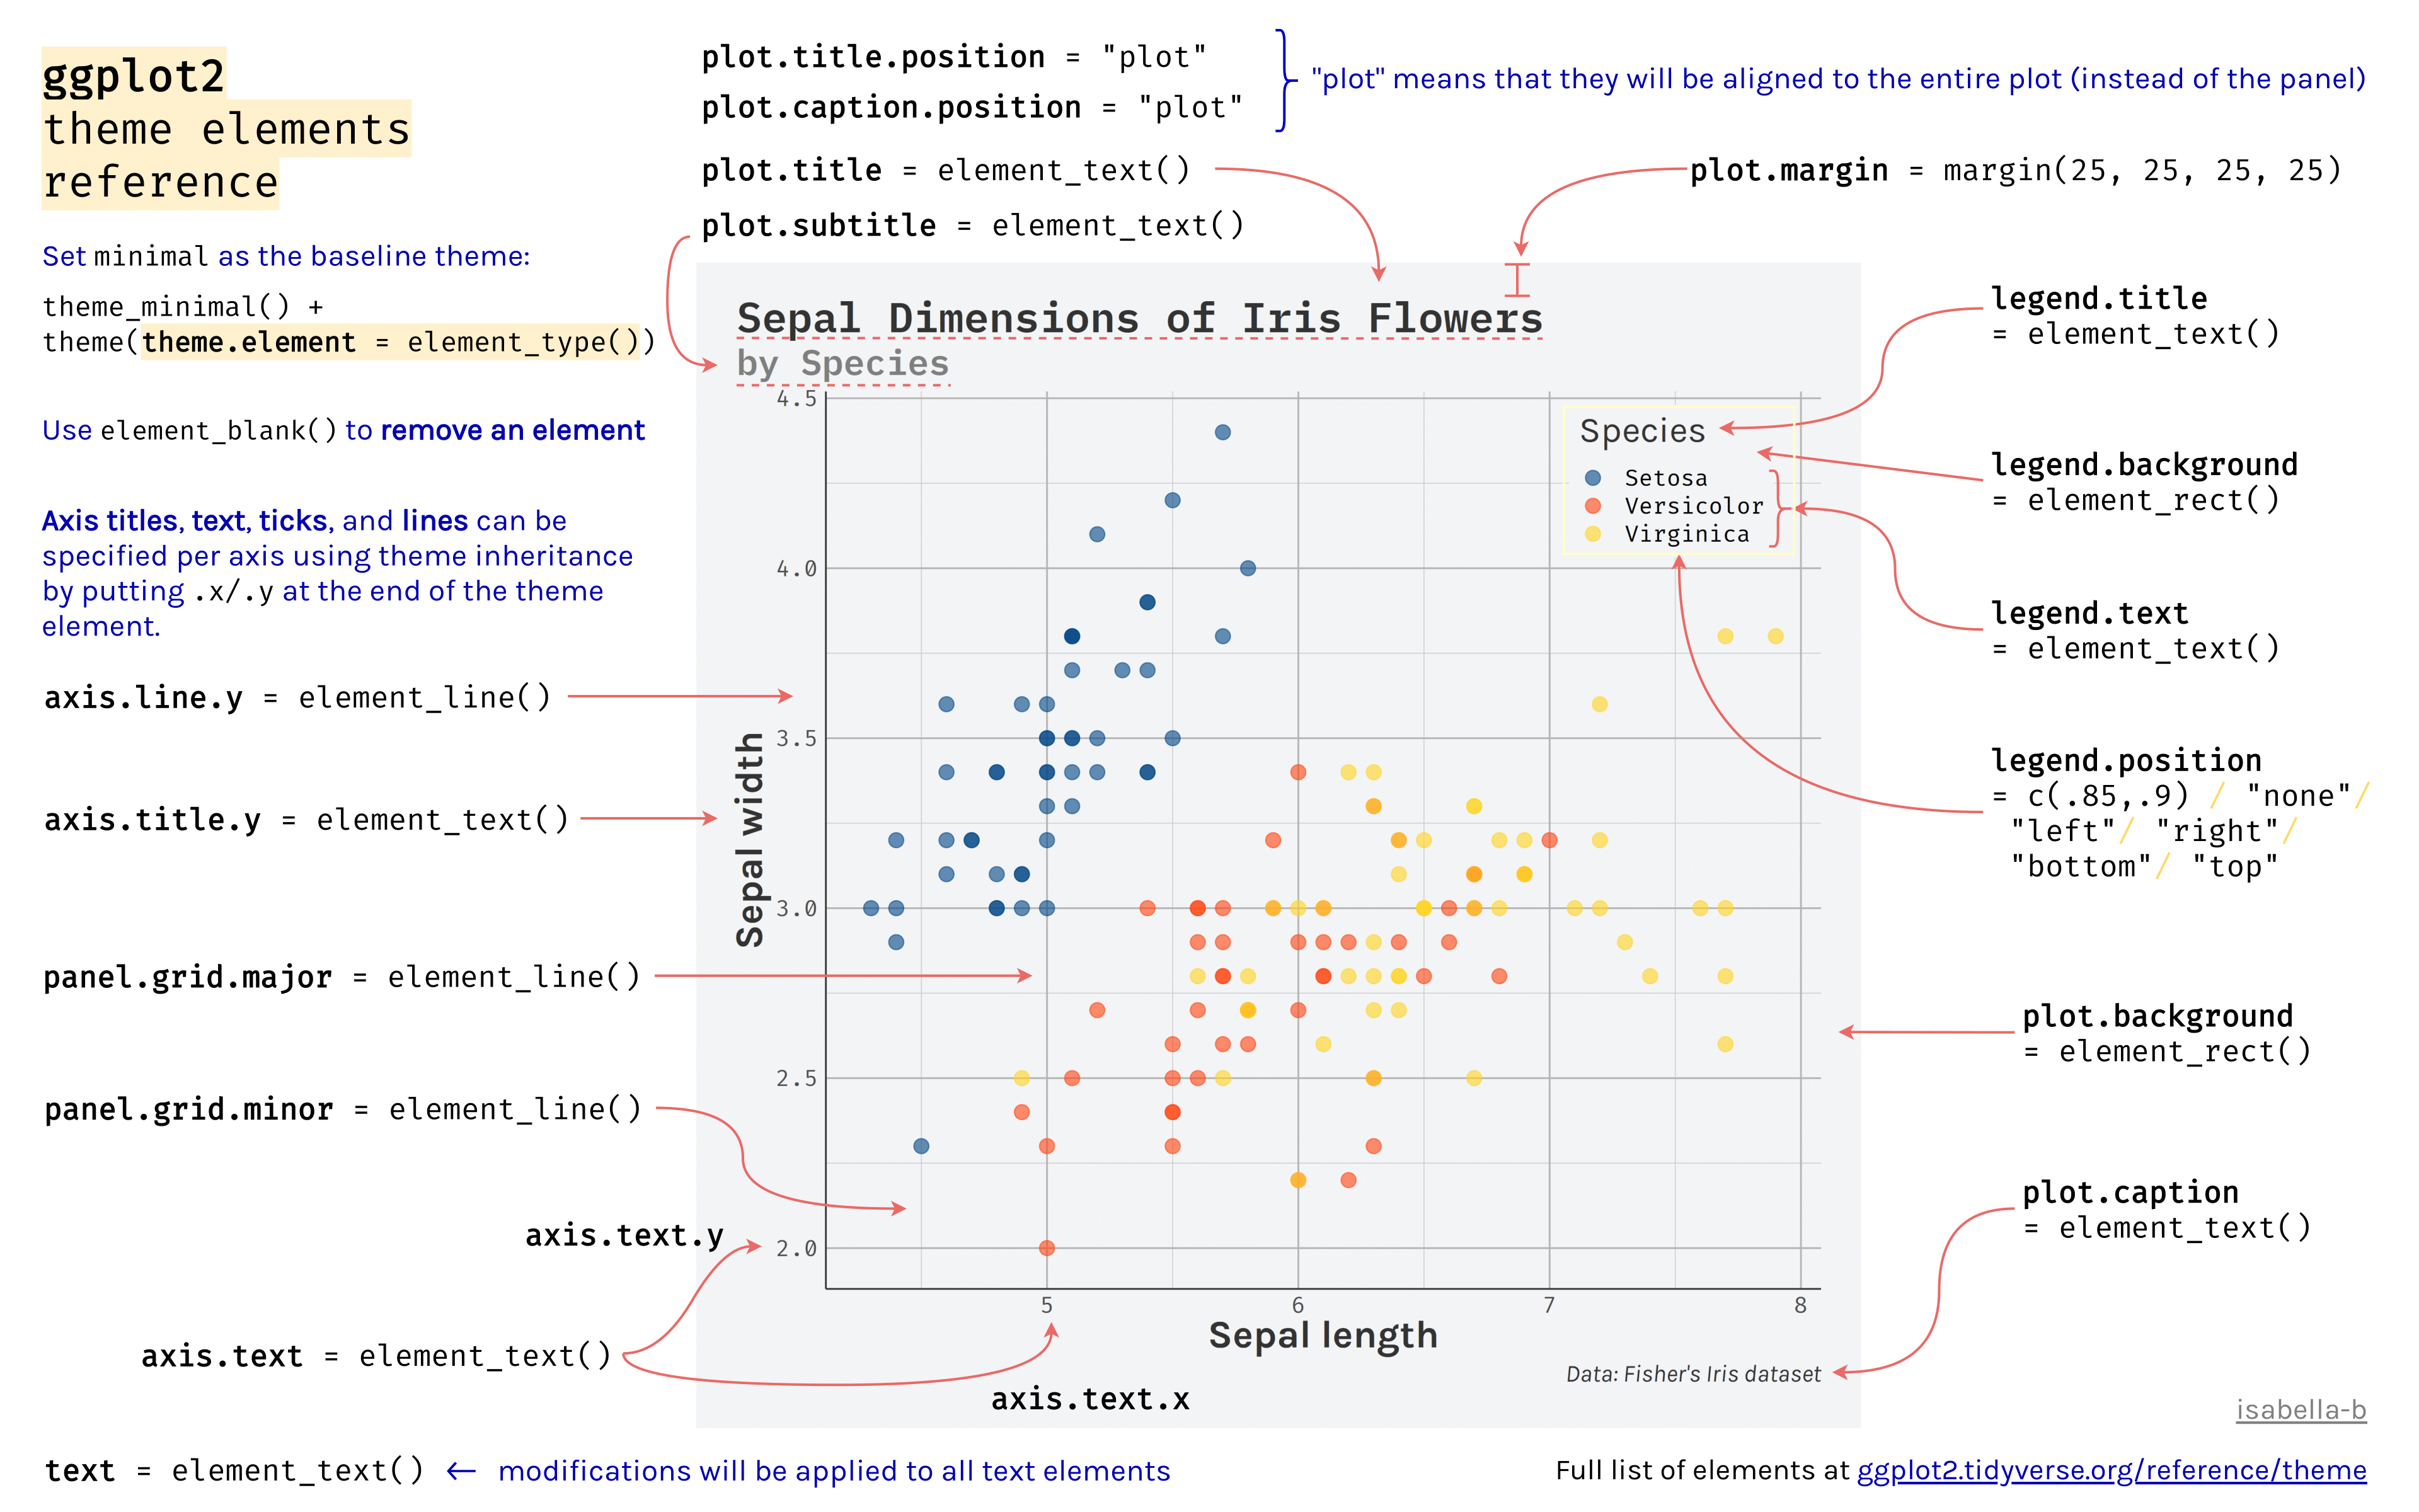Click the isabella-b author link
This screenshot has width=2419, height=1512.
coord(2300,1410)
